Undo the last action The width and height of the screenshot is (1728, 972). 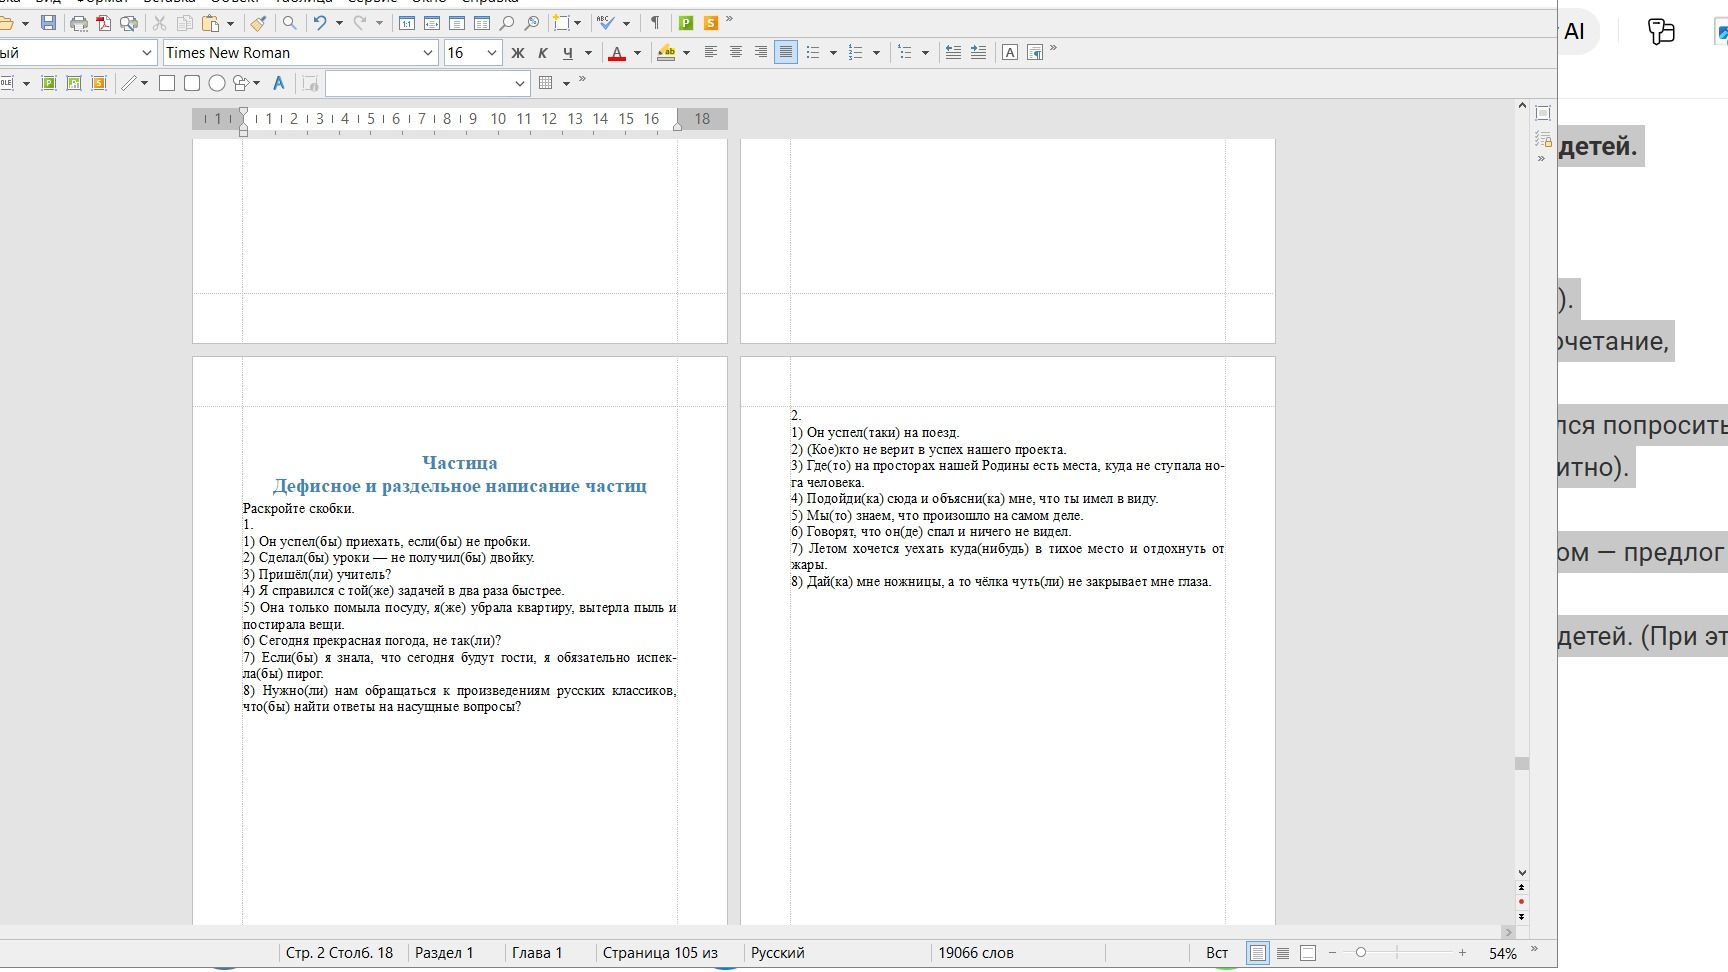[320, 22]
